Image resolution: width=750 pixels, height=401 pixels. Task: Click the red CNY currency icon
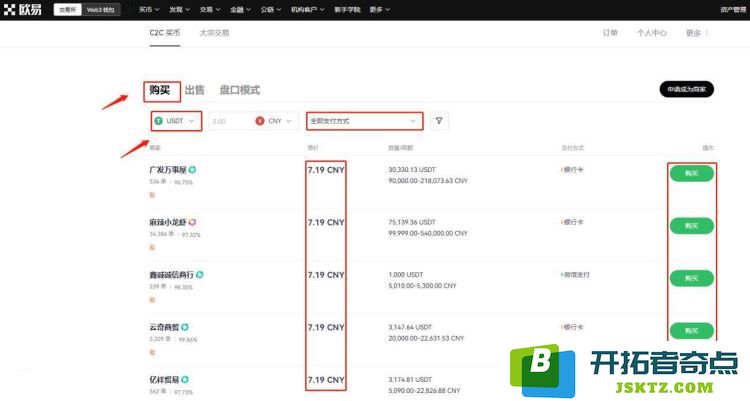pos(260,121)
